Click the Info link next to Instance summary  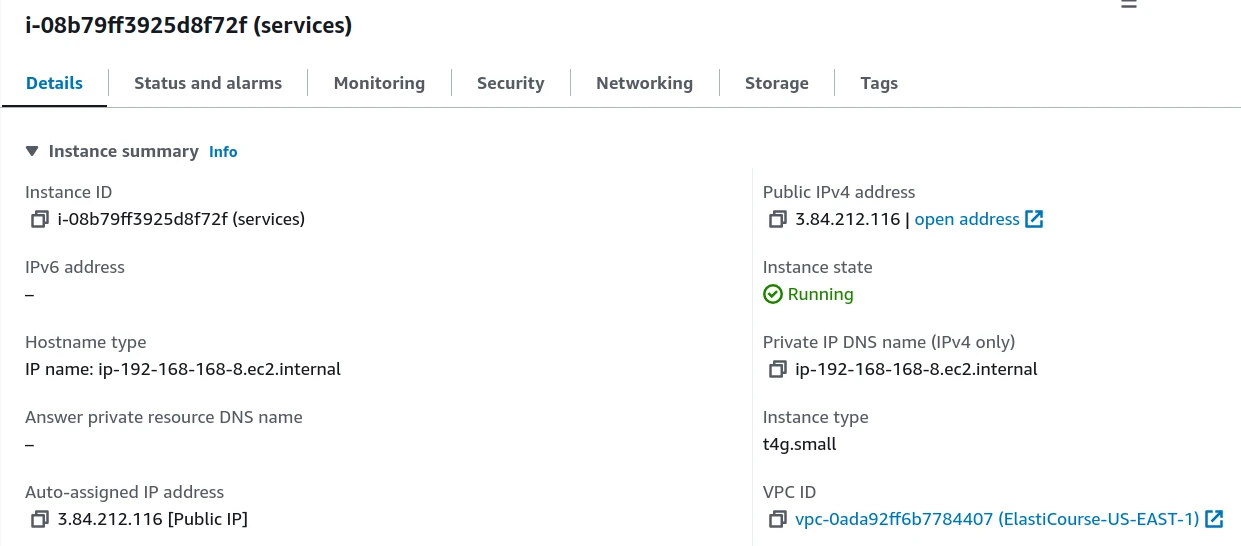(x=223, y=152)
